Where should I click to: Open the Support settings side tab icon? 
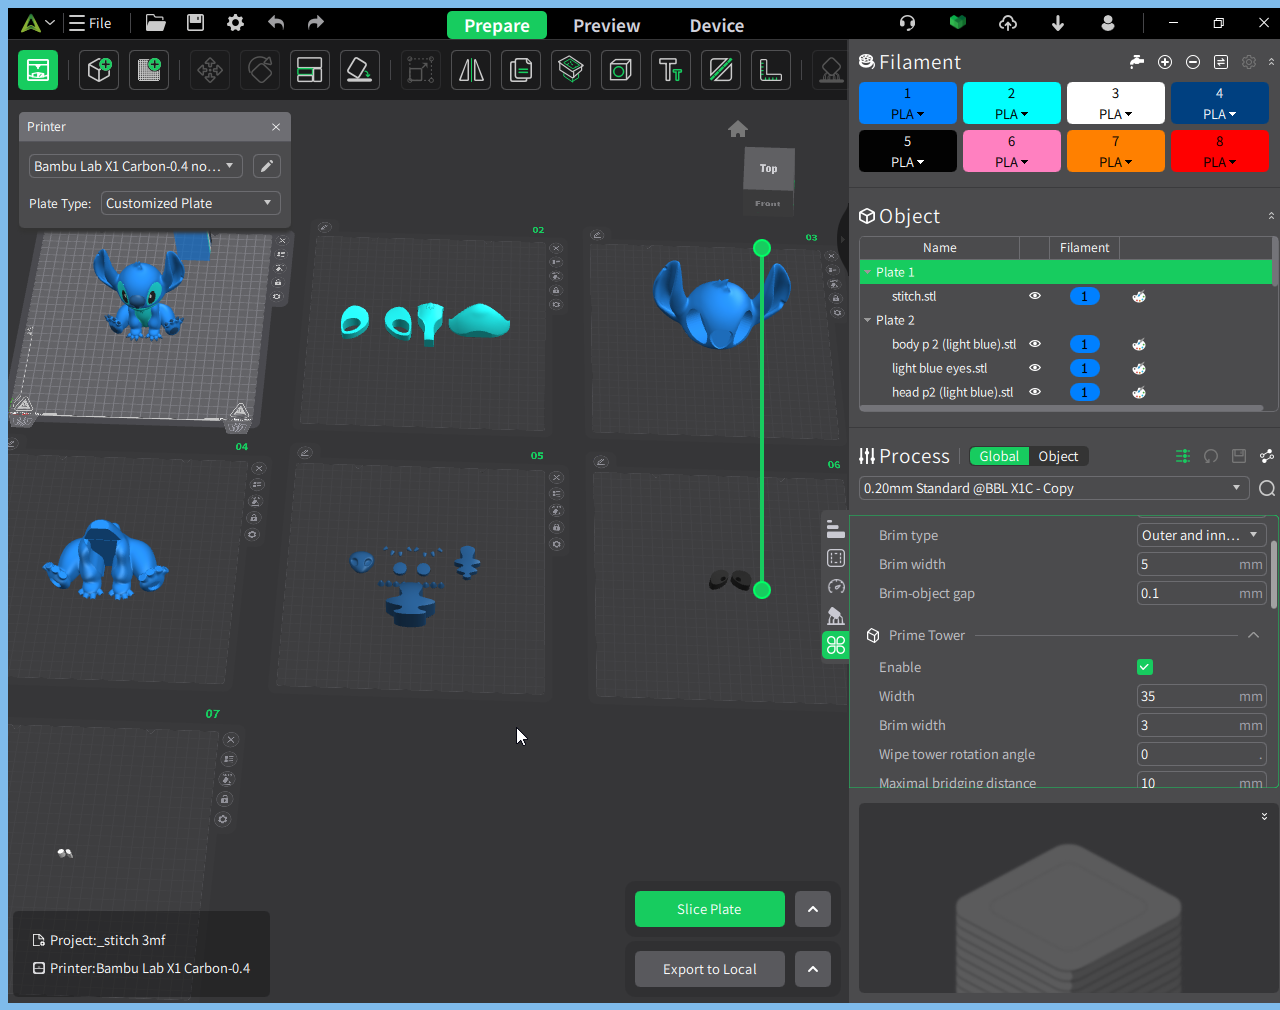(836, 616)
